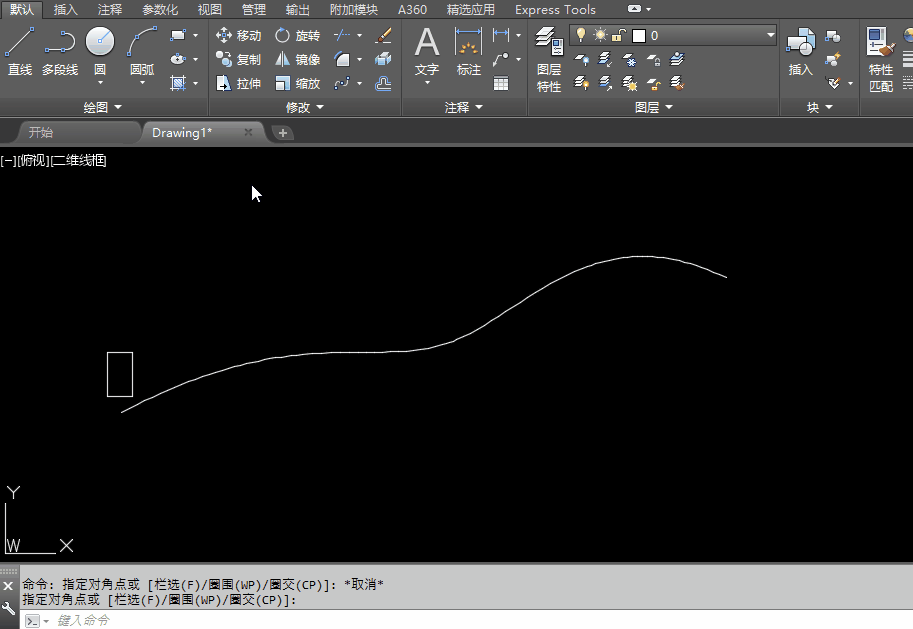Viewport: 913px width, 629px height.
Task: Switch to the 插入 (Insert) ribbon tab
Action: click(66, 9)
